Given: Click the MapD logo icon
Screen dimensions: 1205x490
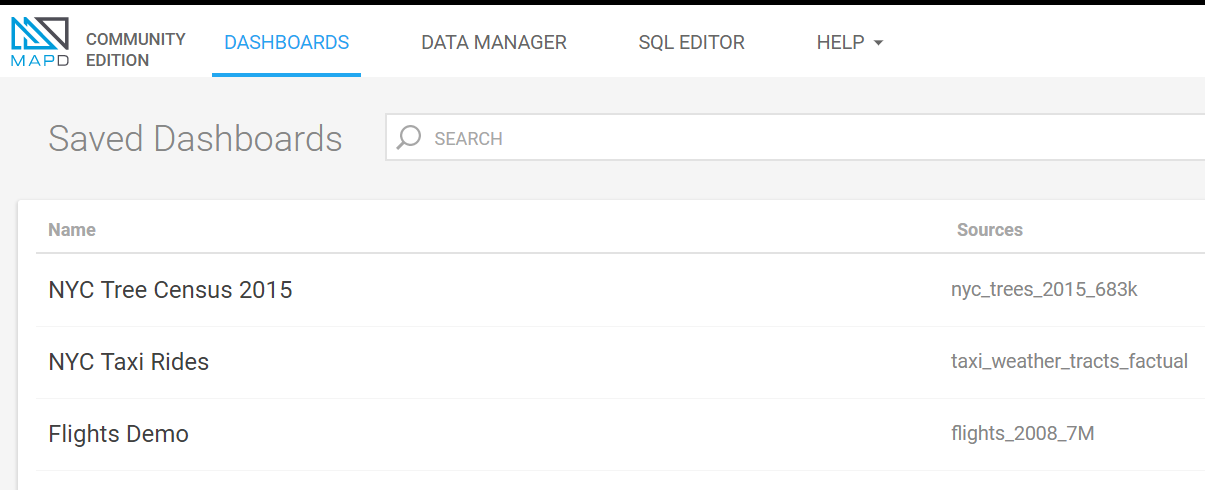Looking at the screenshot, I should click(x=40, y=32).
